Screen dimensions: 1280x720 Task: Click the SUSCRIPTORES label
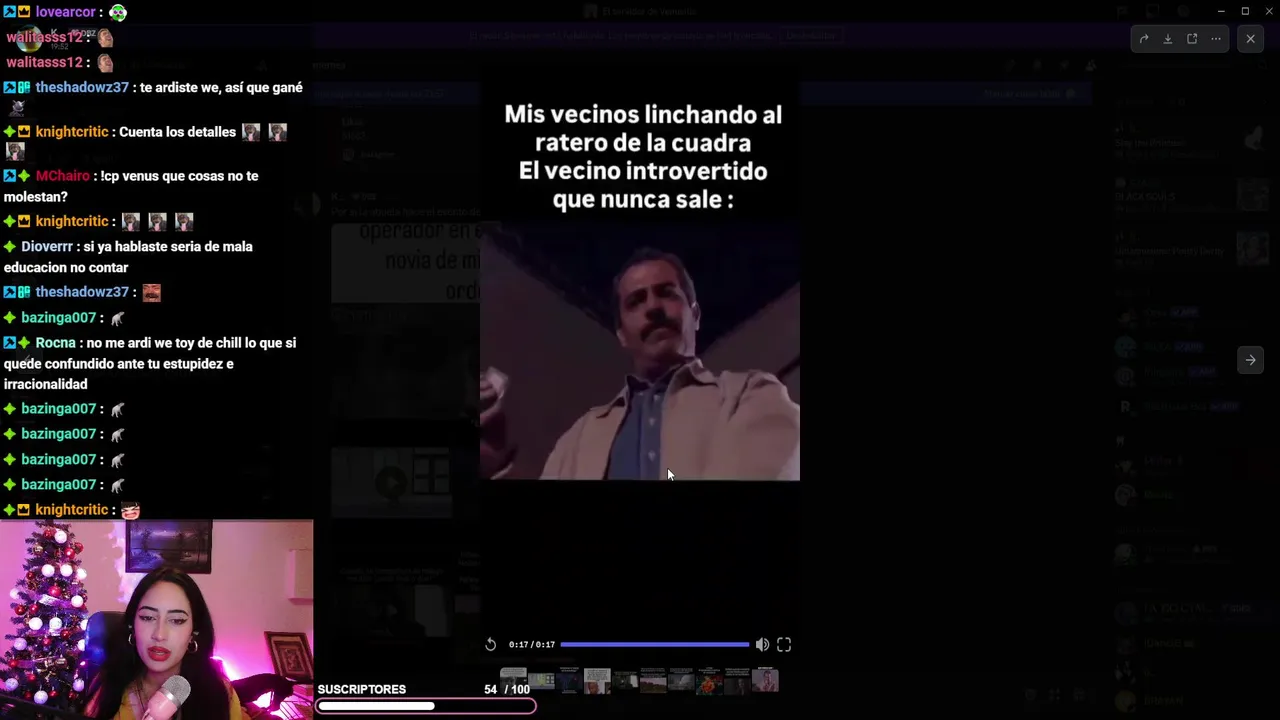click(x=362, y=689)
